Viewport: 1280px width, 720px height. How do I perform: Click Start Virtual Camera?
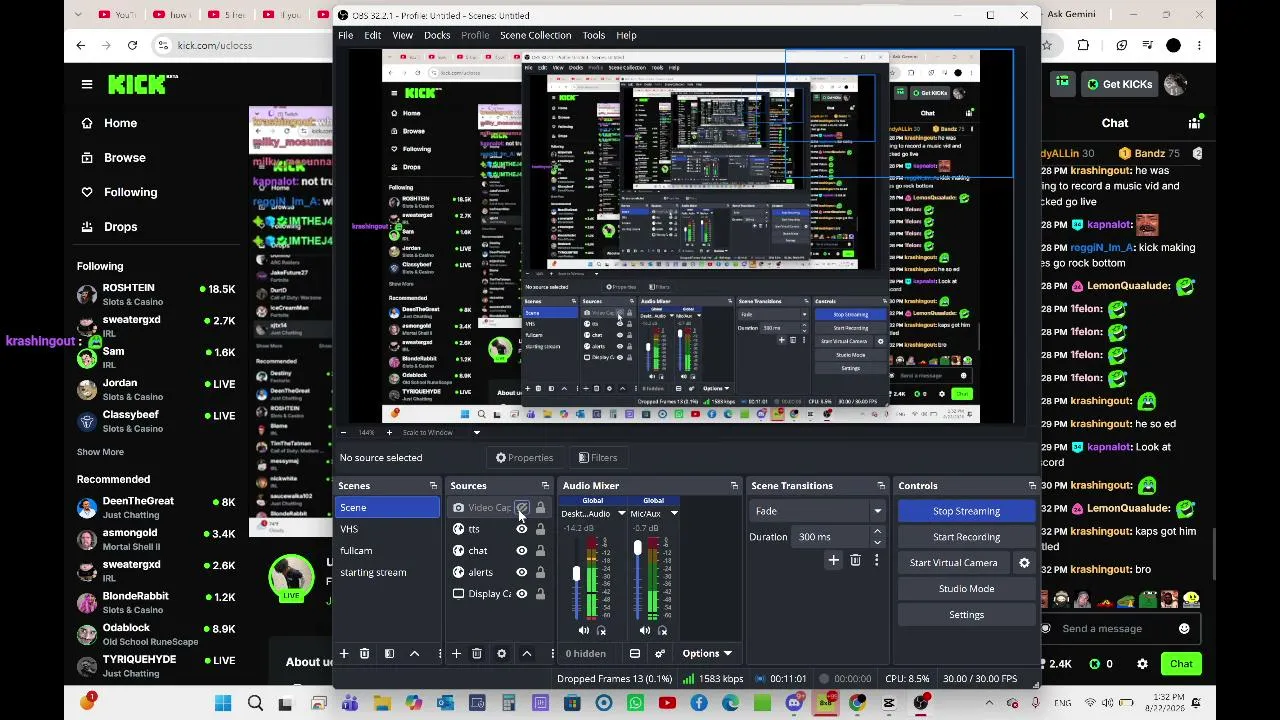tap(953, 563)
